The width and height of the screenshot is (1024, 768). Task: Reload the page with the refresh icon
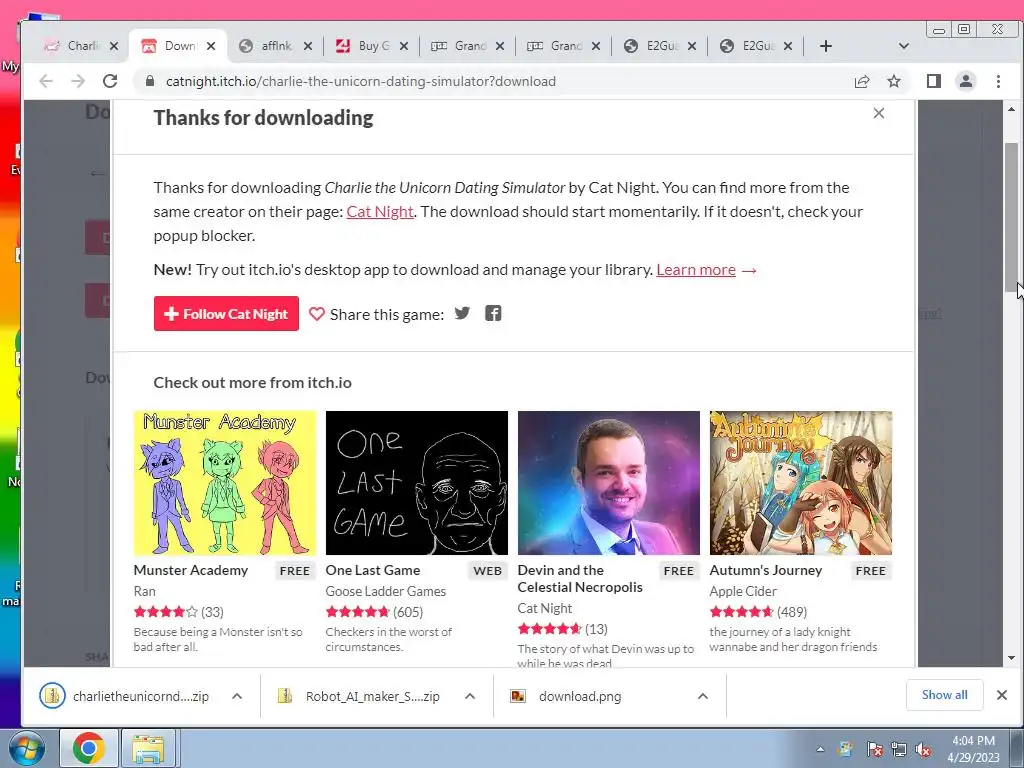tap(110, 81)
